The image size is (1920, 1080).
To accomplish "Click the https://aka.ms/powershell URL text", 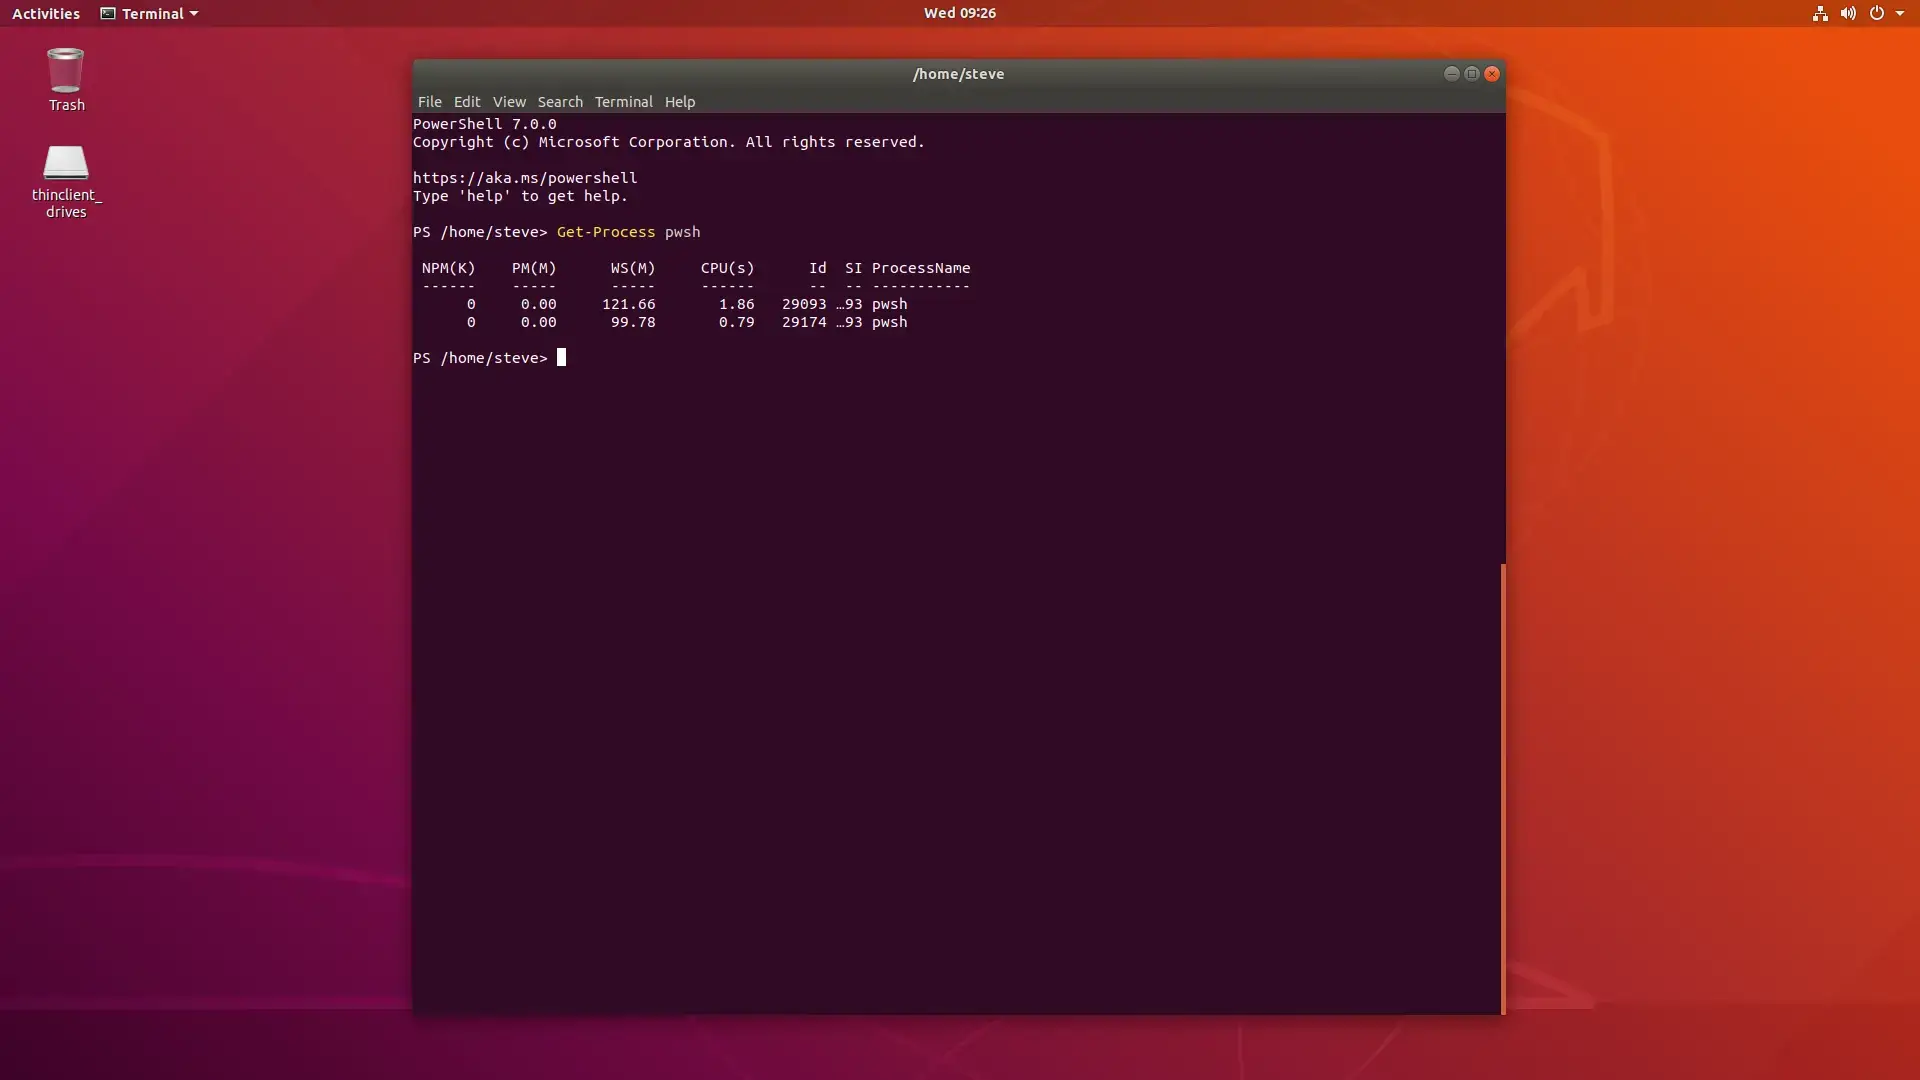I will (525, 178).
